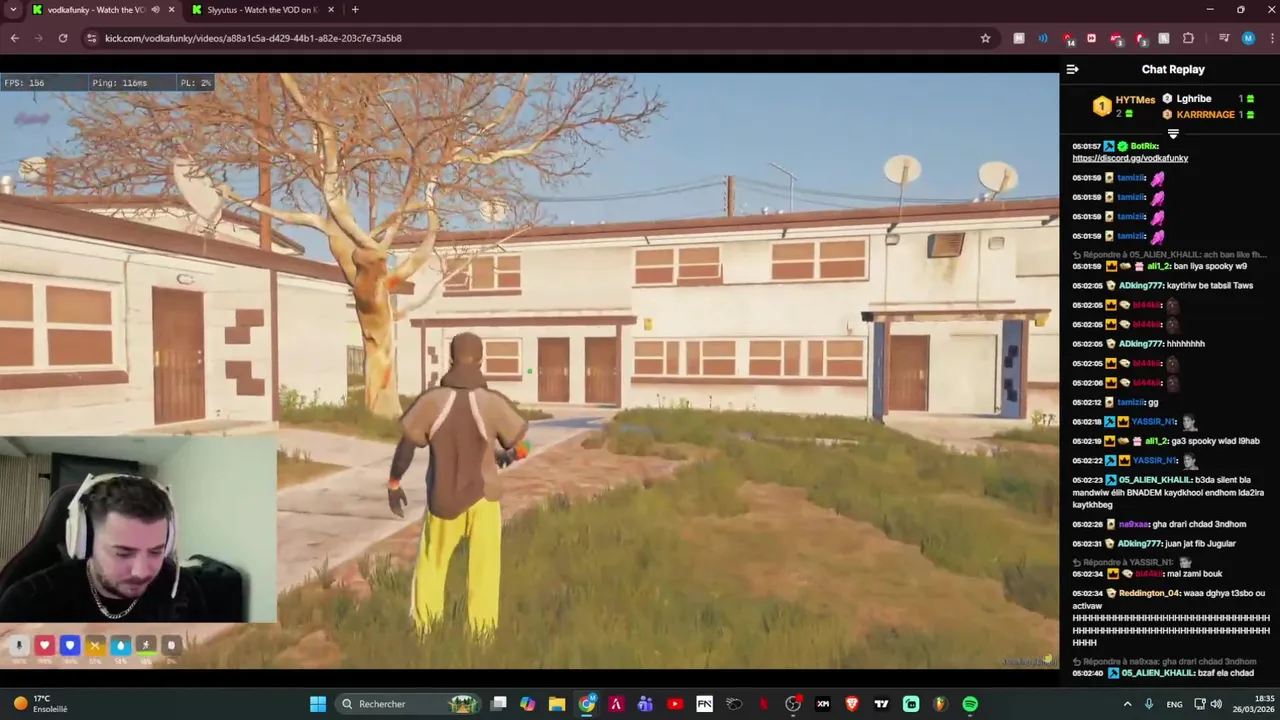Image resolution: width=1280 pixels, height=720 pixels.
Task: Expand the pinned gifters banner arrow
Action: point(1173,133)
